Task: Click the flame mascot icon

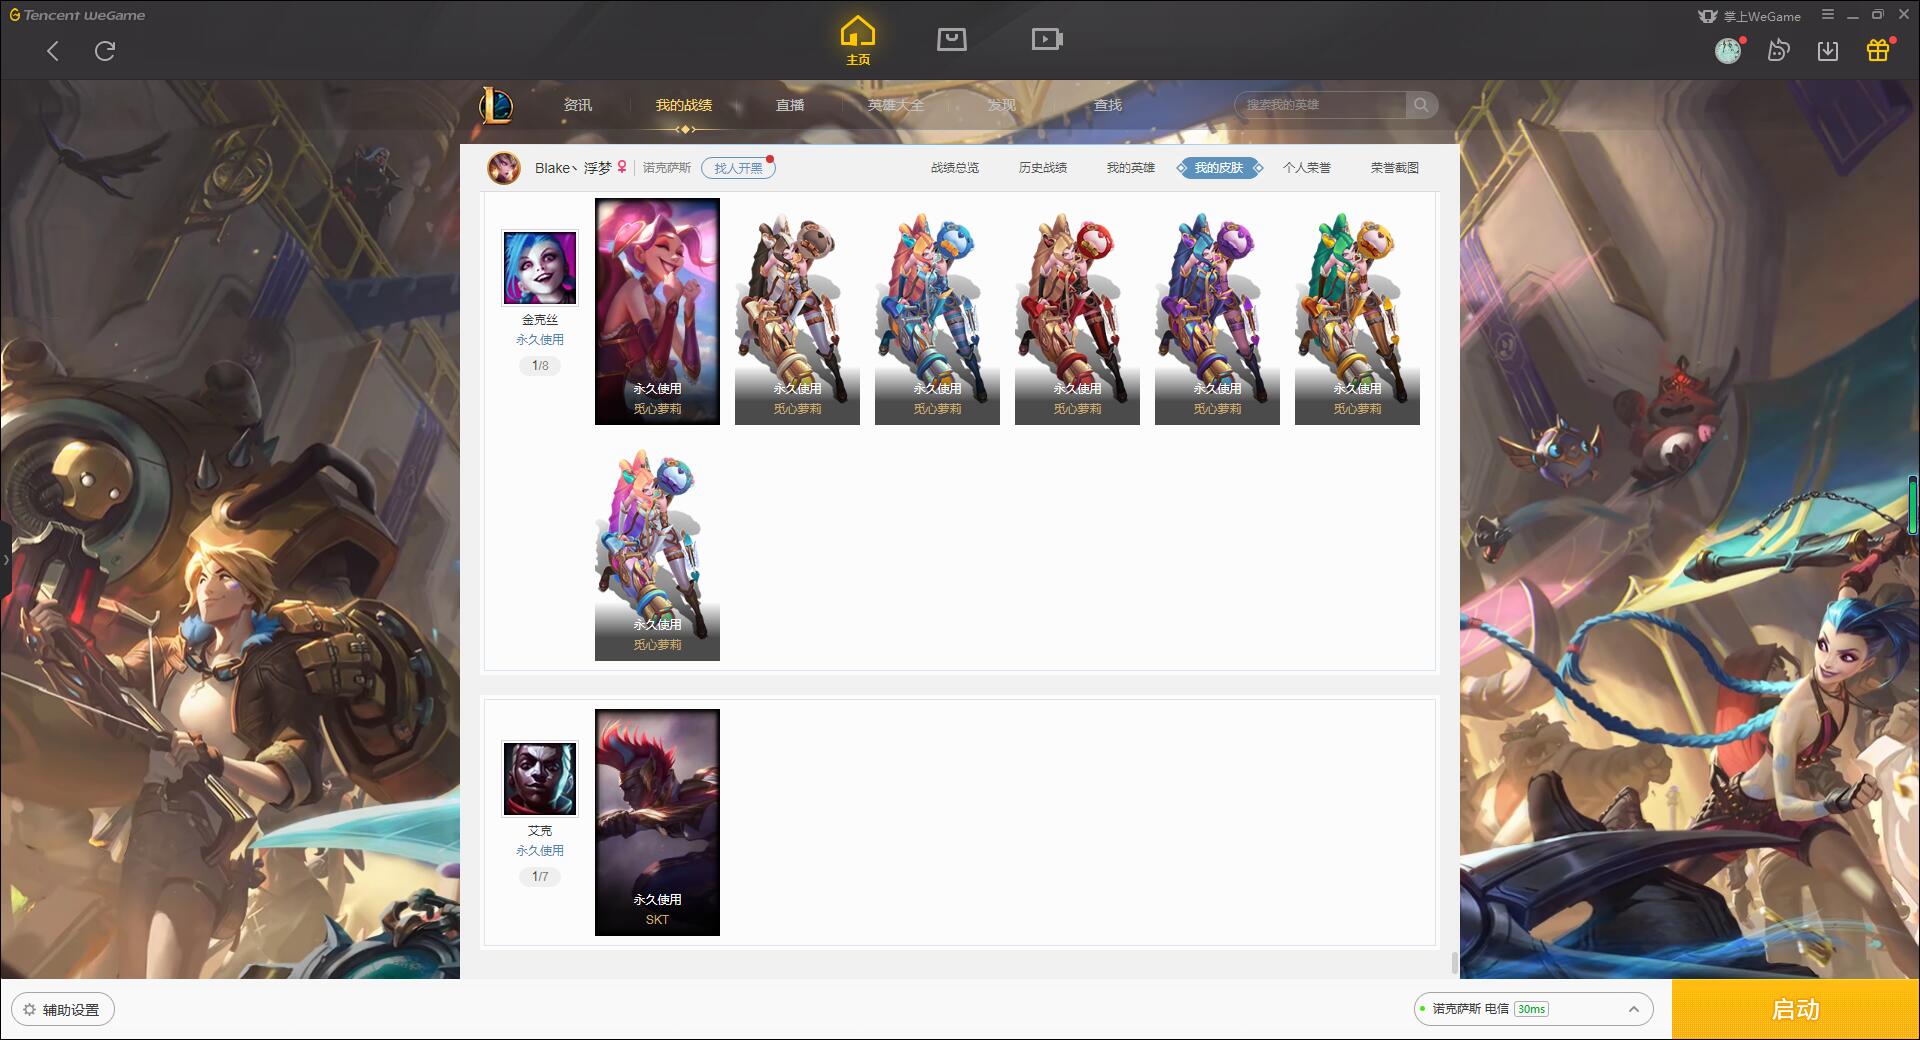Action: [1778, 51]
